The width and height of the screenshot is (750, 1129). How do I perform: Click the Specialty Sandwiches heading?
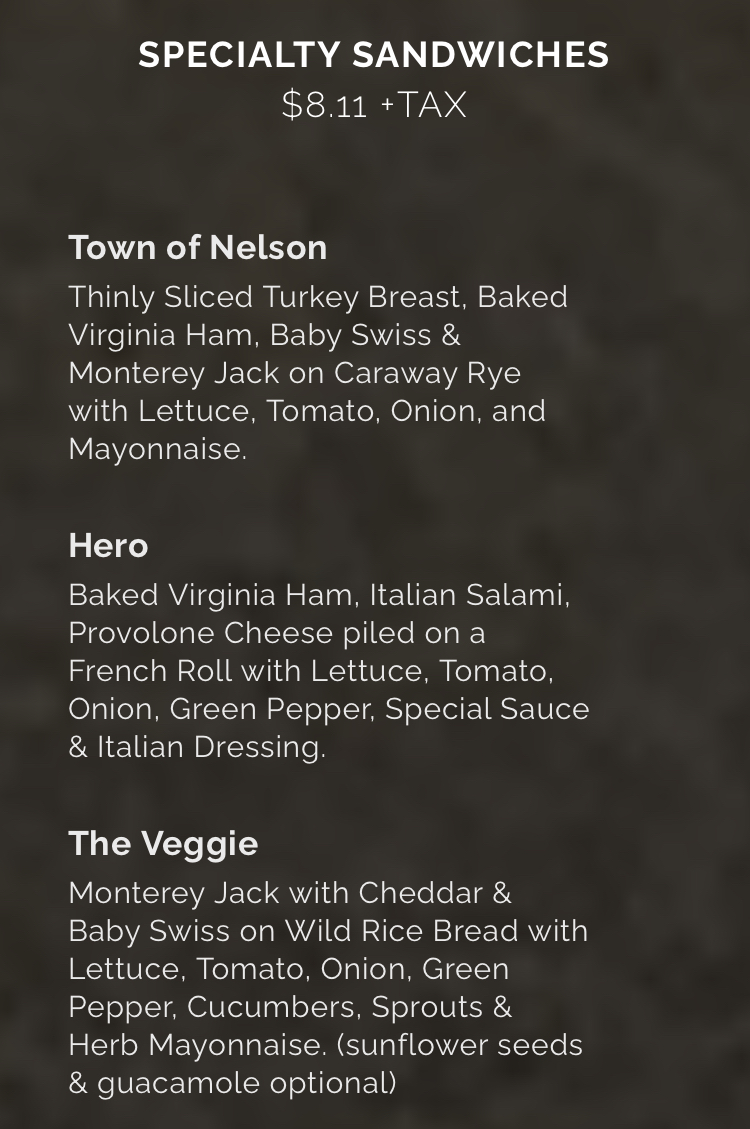(x=374, y=55)
